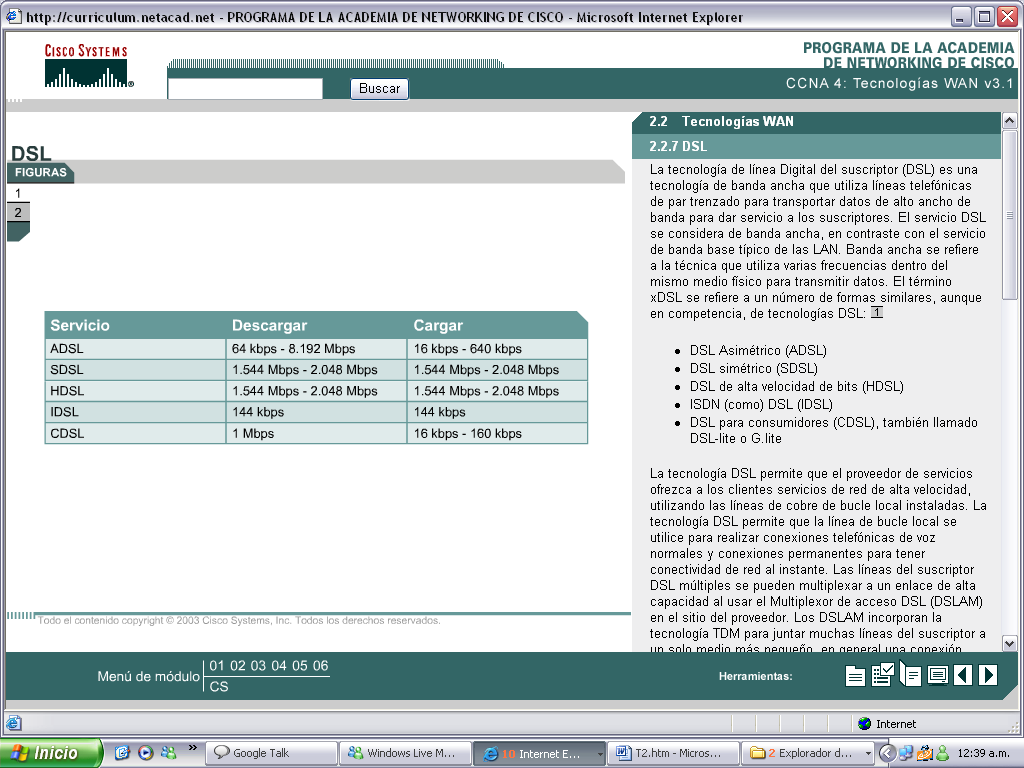Switch to Explorador taskbar group
This screenshot has height=768, width=1024.
click(x=807, y=753)
